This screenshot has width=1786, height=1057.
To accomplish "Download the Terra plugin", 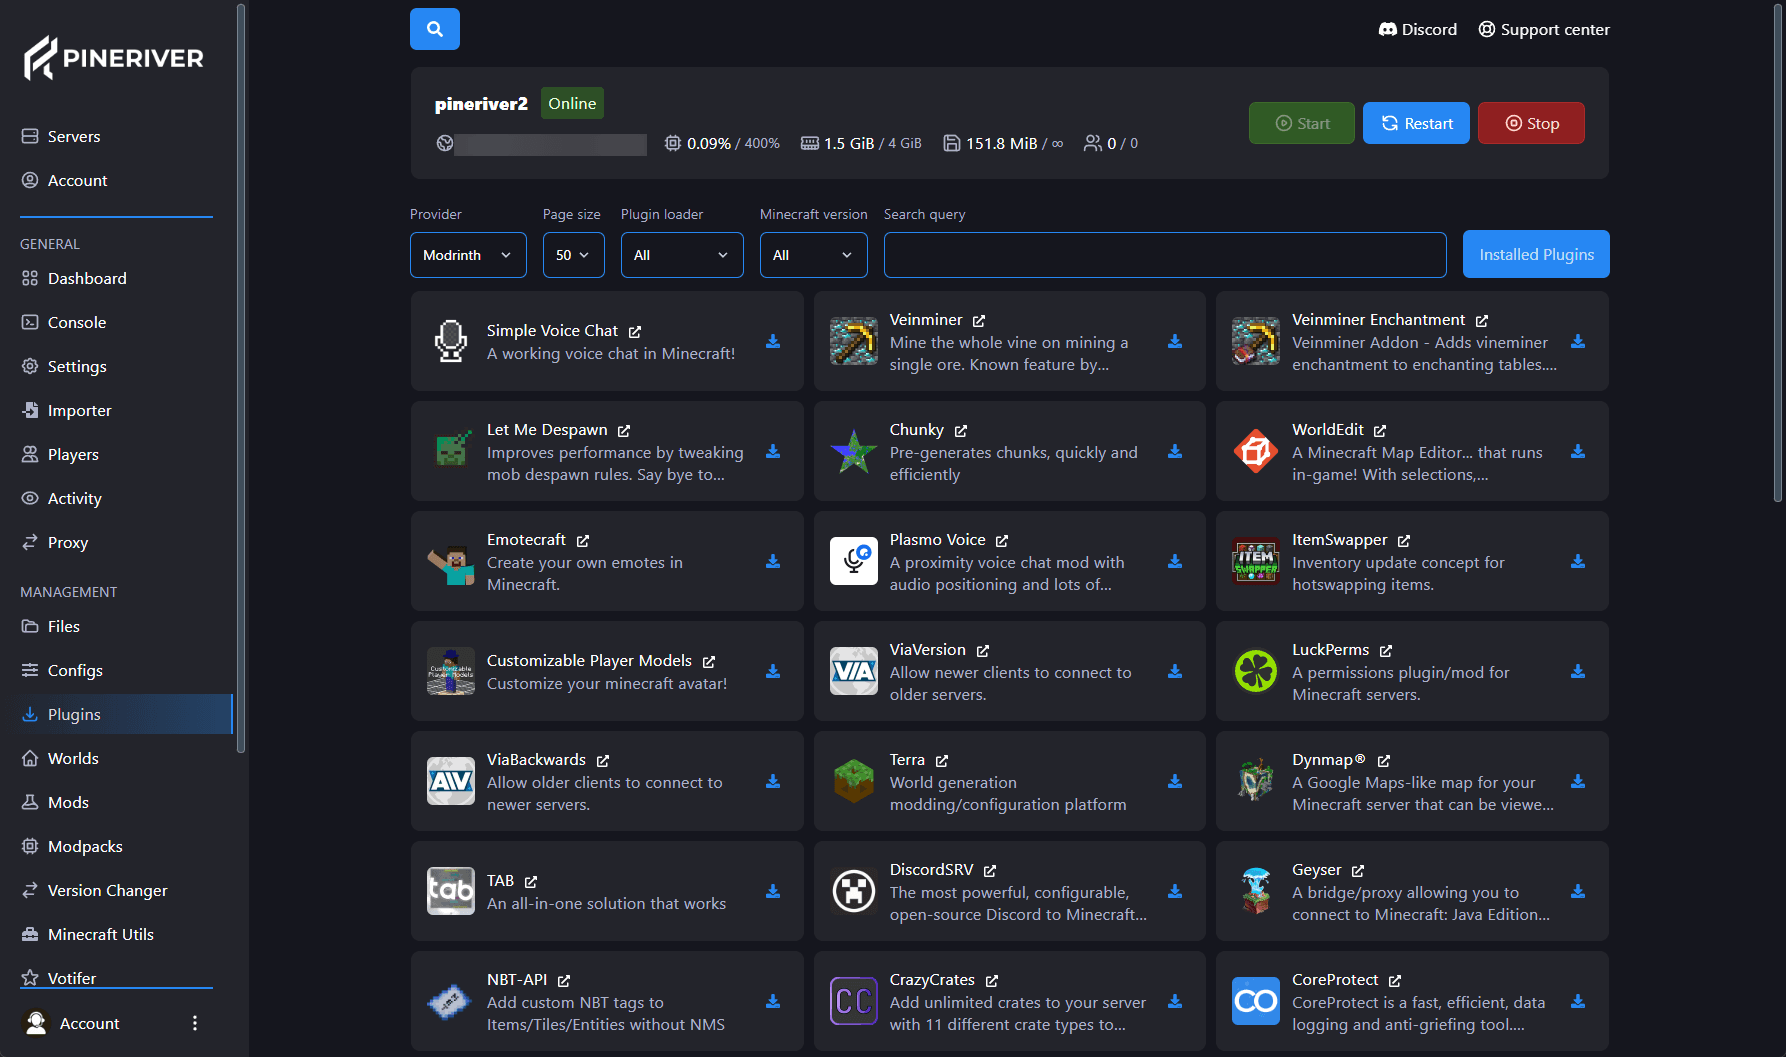I will 1175,782.
